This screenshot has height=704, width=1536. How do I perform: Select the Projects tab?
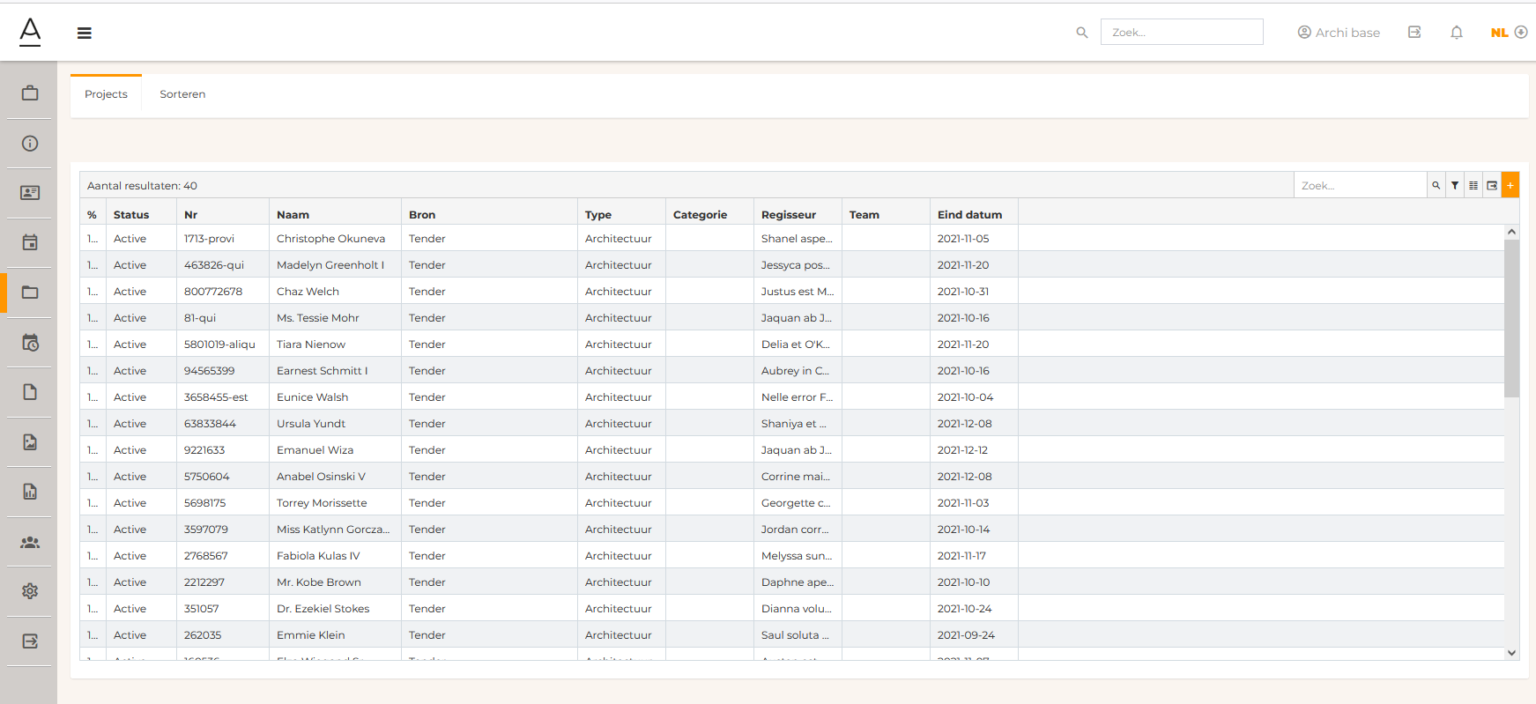tap(106, 94)
